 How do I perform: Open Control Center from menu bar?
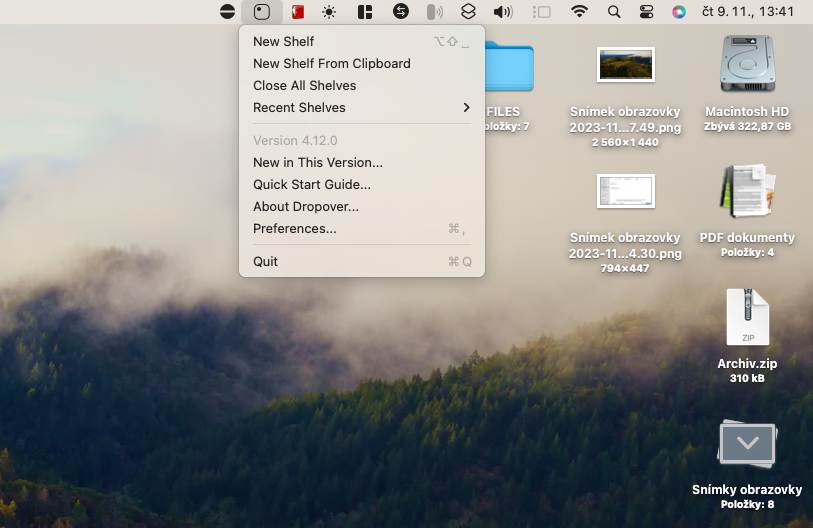pyautogui.click(x=647, y=11)
